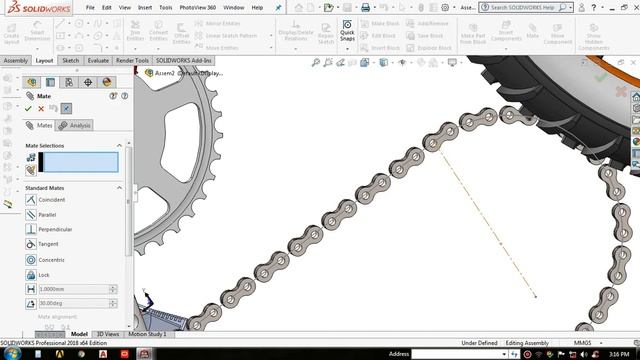The height and width of the screenshot is (360, 640).
Task: Open the 3D Views bottom tab
Action: (108, 334)
